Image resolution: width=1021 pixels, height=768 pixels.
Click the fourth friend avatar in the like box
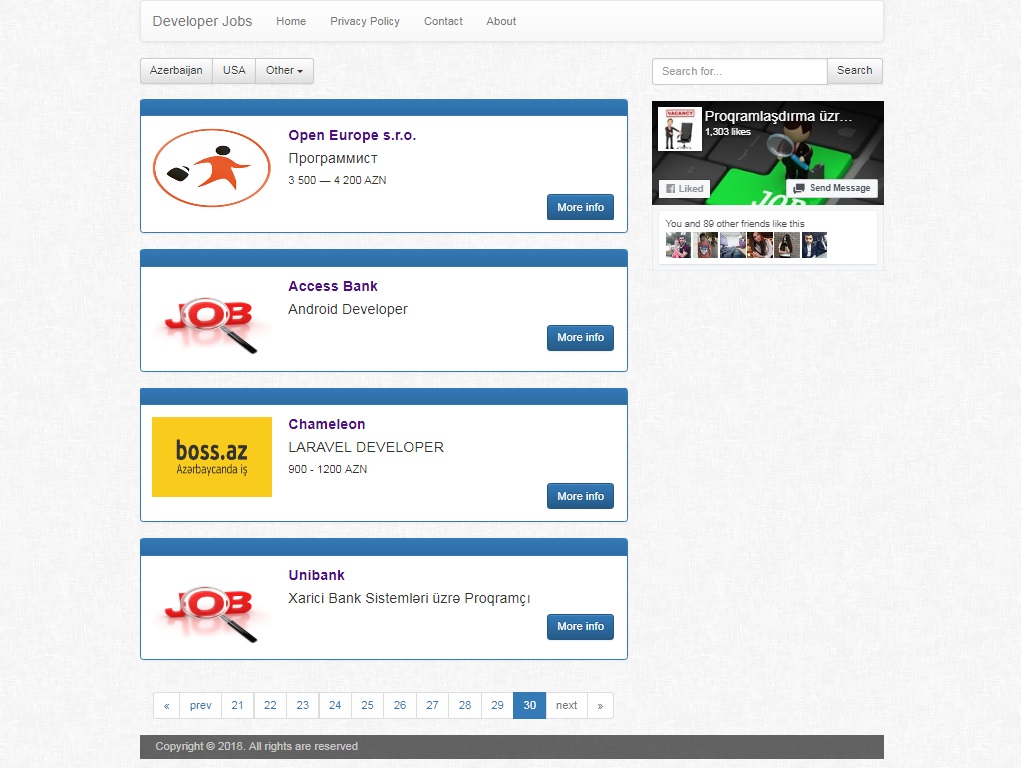click(x=760, y=246)
